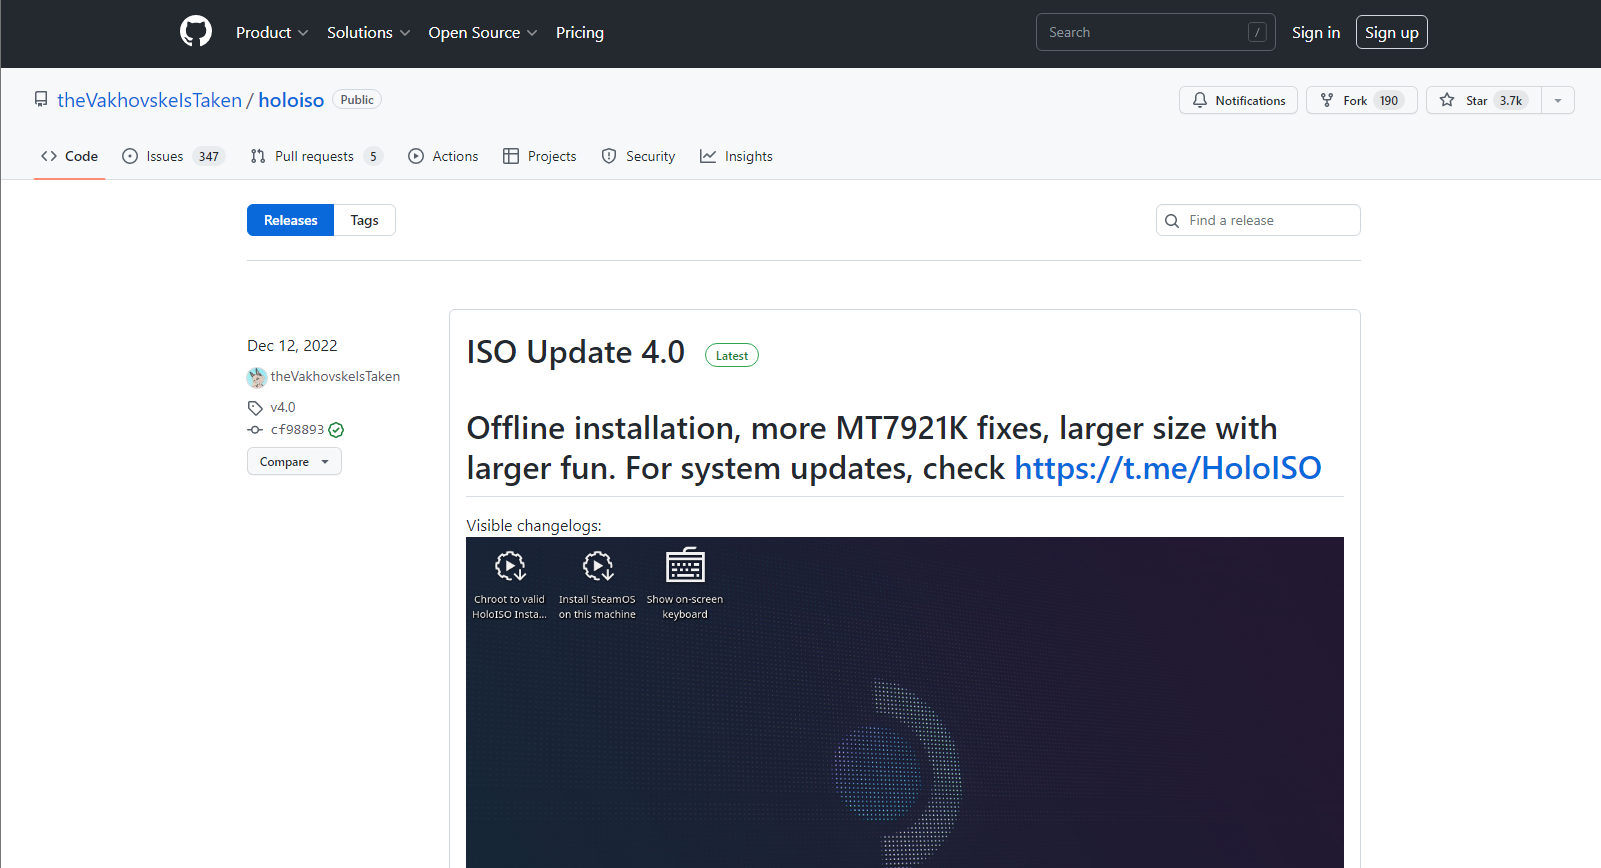Click the Fork icon
1601x868 pixels.
1327,100
